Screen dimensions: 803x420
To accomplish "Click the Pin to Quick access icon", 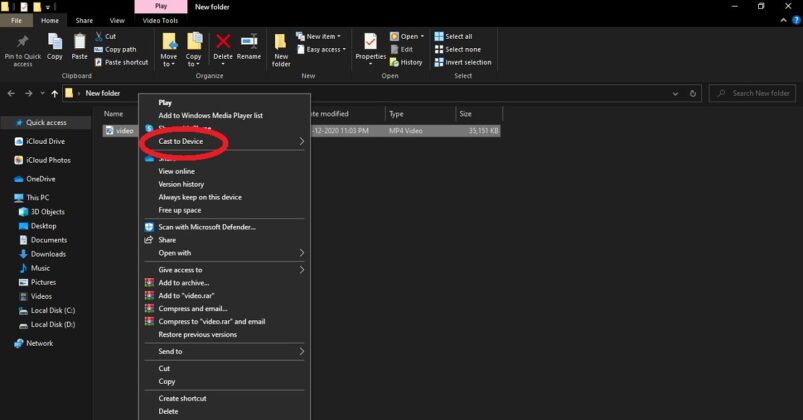I will (x=23, y=41).
